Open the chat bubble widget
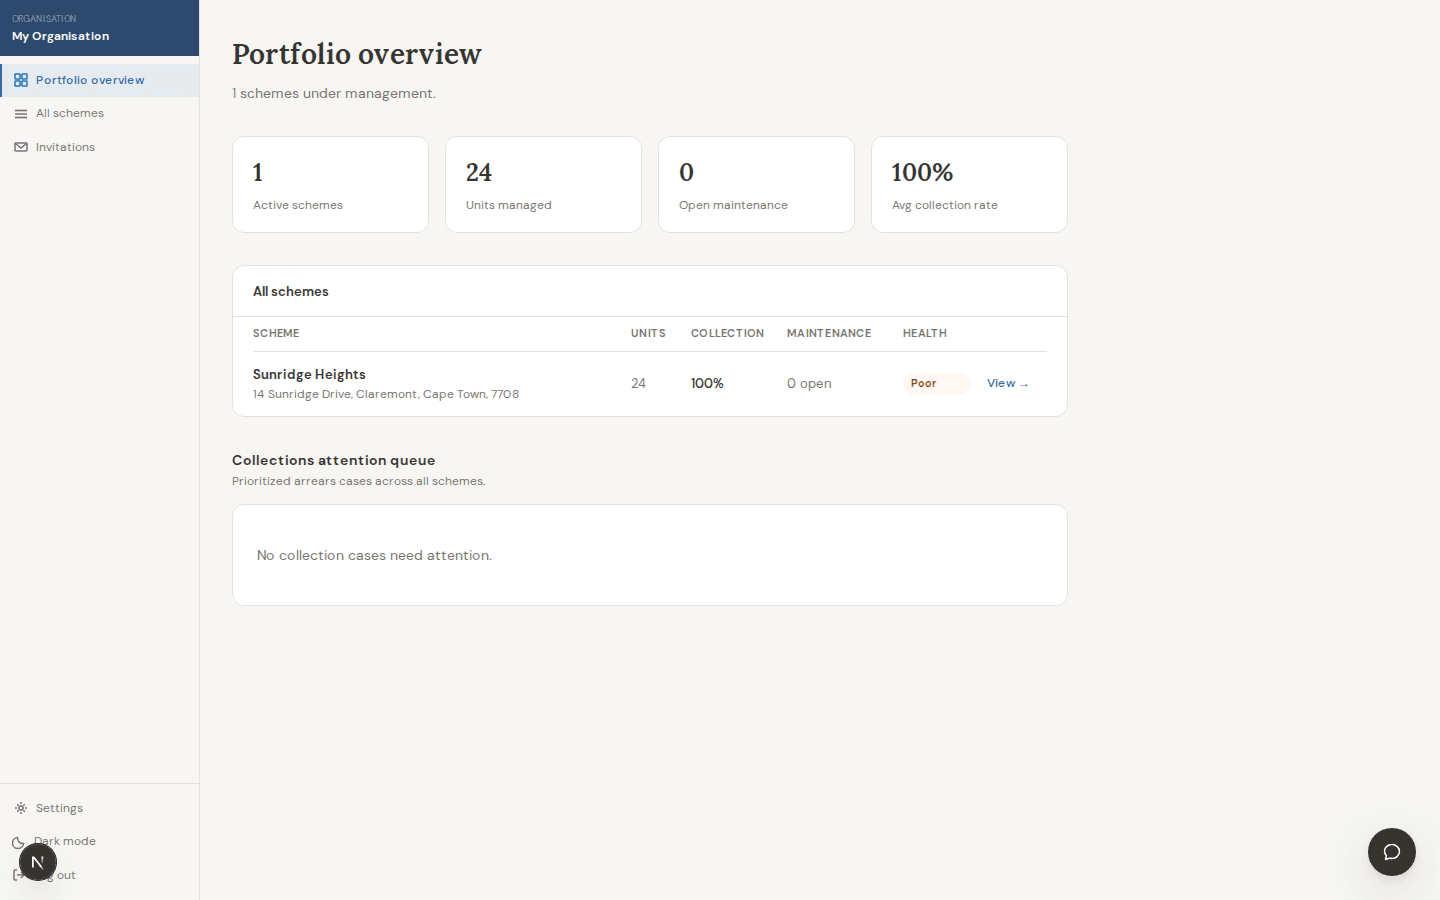This screenshot has height=900, width=1440. tap(1392, 852)
